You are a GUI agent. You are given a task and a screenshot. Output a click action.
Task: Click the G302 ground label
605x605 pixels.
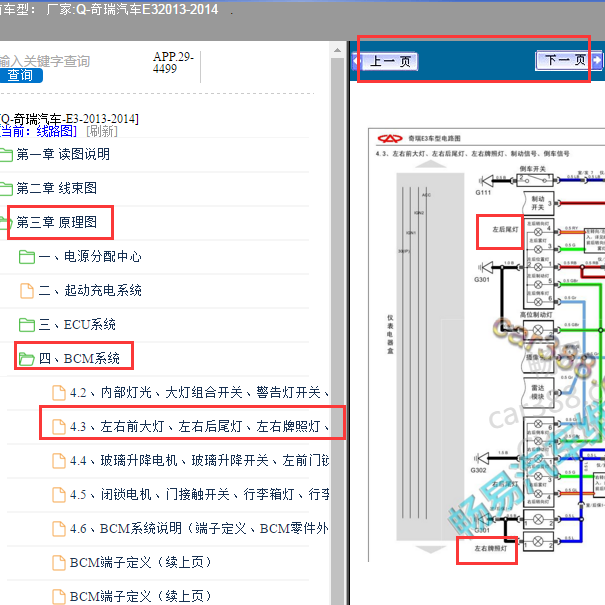[x=478, y=470]
